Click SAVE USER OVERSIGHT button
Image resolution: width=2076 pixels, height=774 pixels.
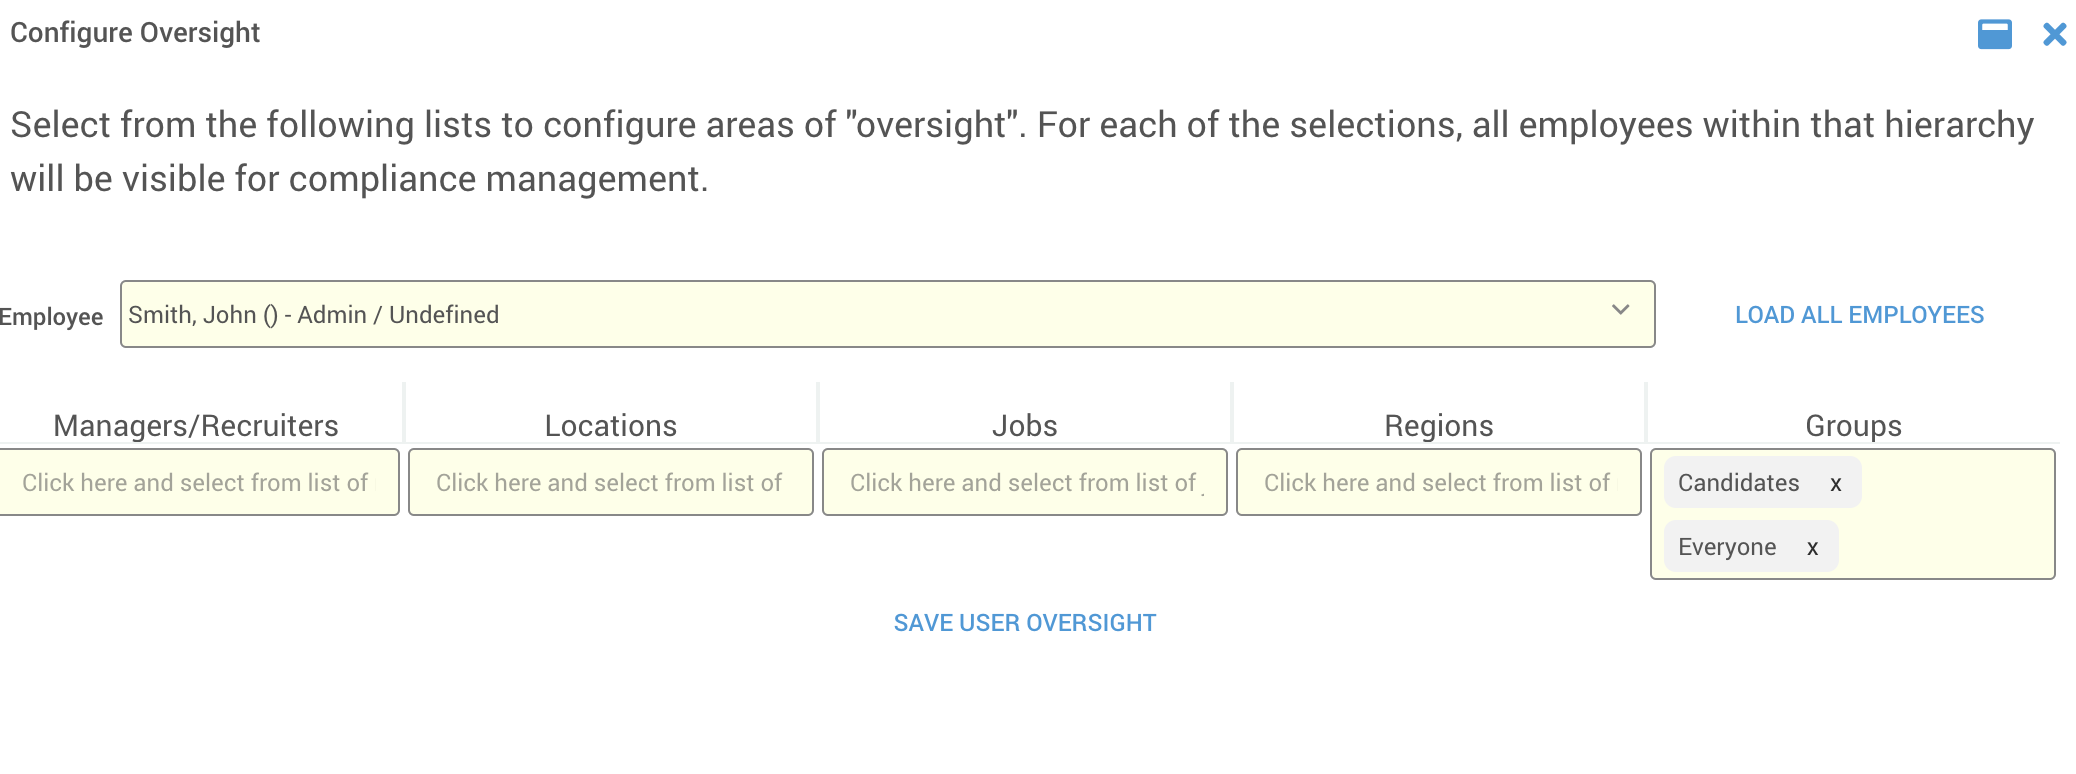[x=1025, y=623]
